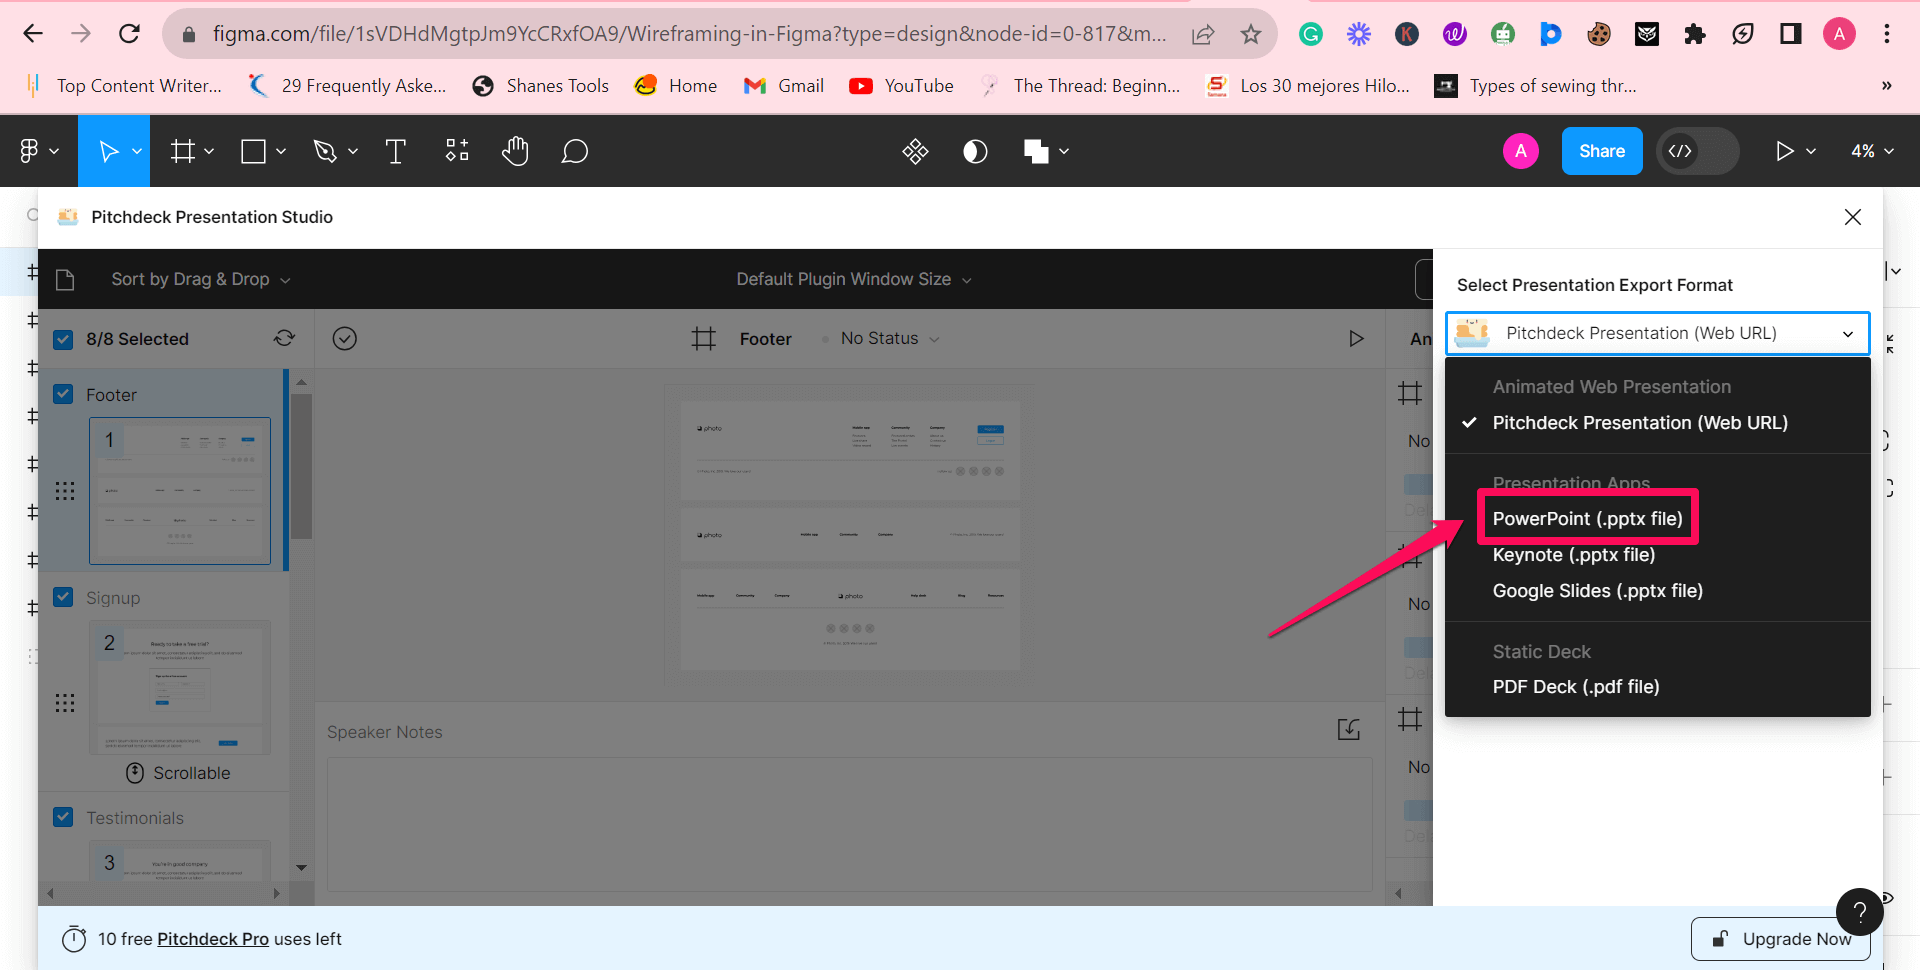This screenshot has width=1920, height=970.
Task: Select the Hand tool
Action: pyautogui.click(x=515, y=151)
